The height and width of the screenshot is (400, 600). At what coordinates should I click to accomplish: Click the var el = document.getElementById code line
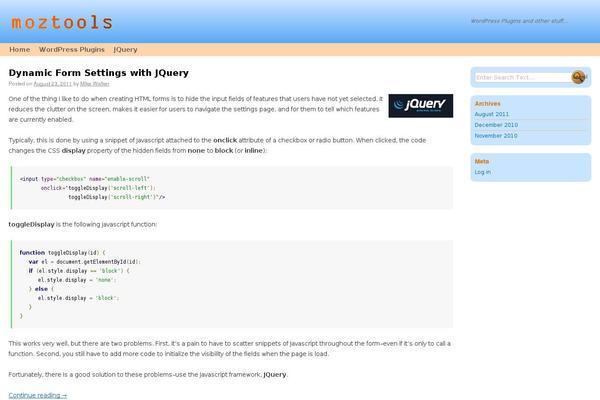(x=85, y=262)
